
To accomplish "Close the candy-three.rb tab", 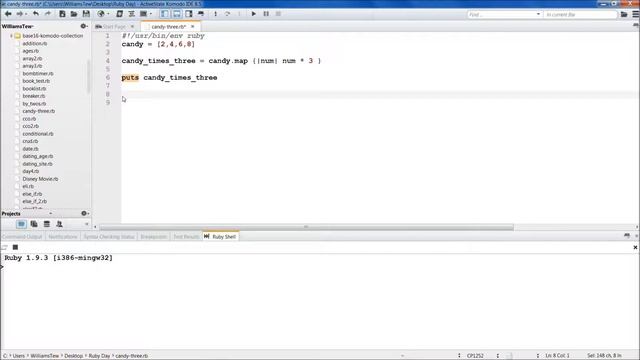I will tap(193, 27).
